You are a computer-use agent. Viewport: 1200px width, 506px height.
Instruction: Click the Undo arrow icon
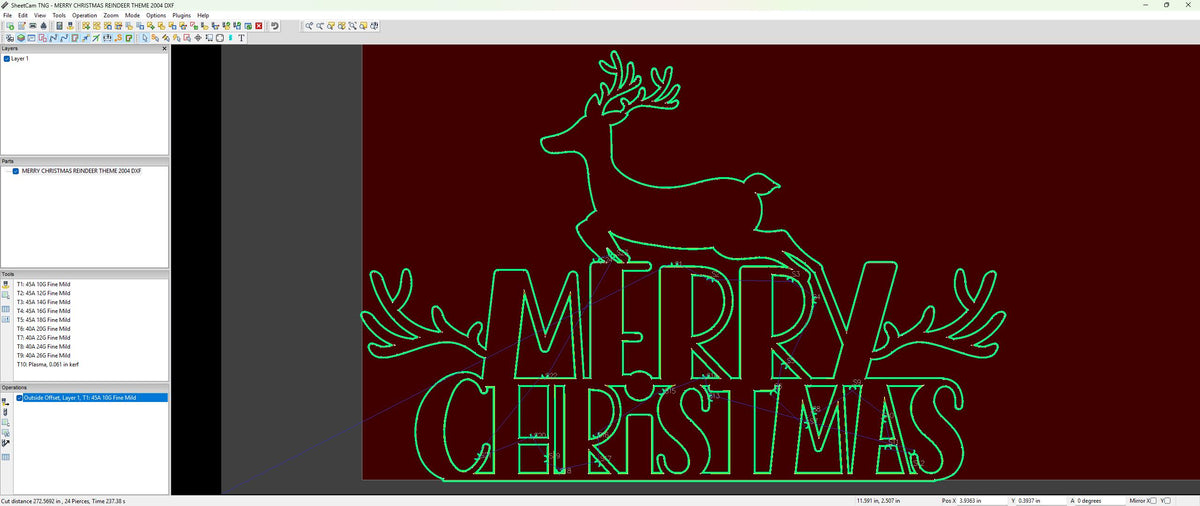pyautogui.click(x=274, y=25)
